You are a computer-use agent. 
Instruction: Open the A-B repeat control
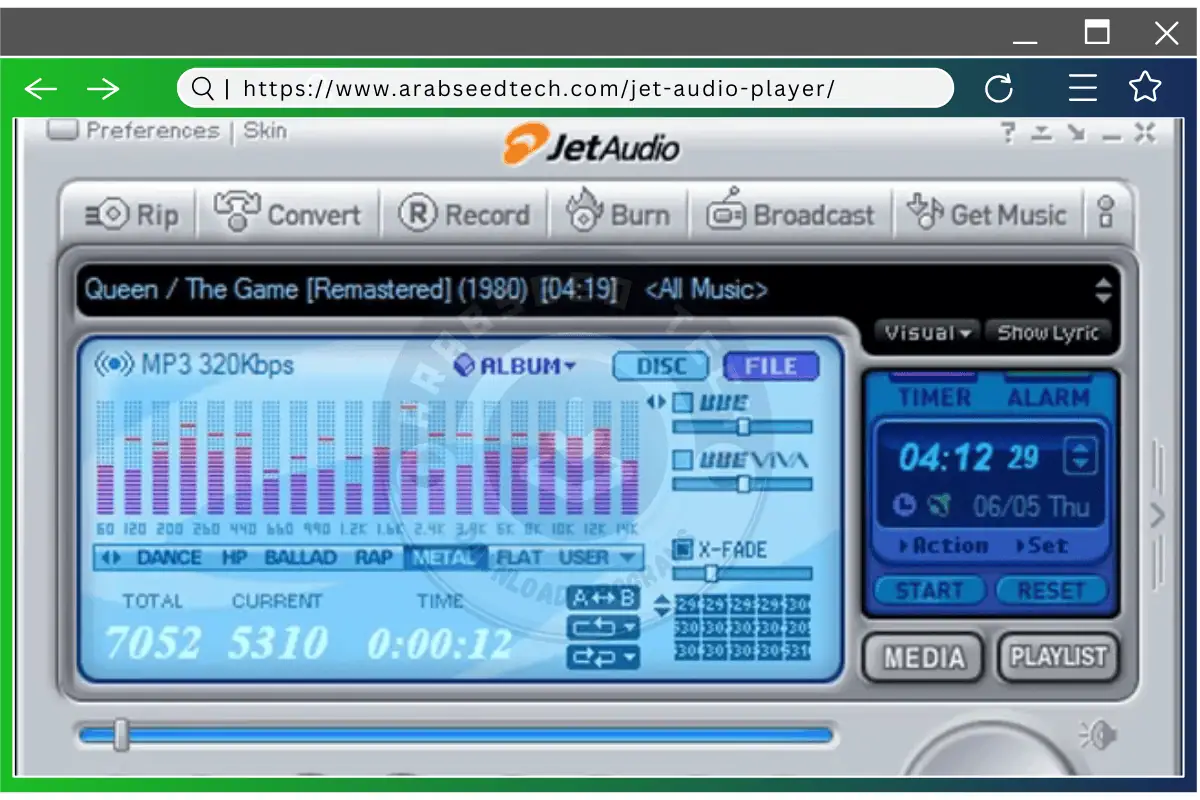[x=603, y=597]
